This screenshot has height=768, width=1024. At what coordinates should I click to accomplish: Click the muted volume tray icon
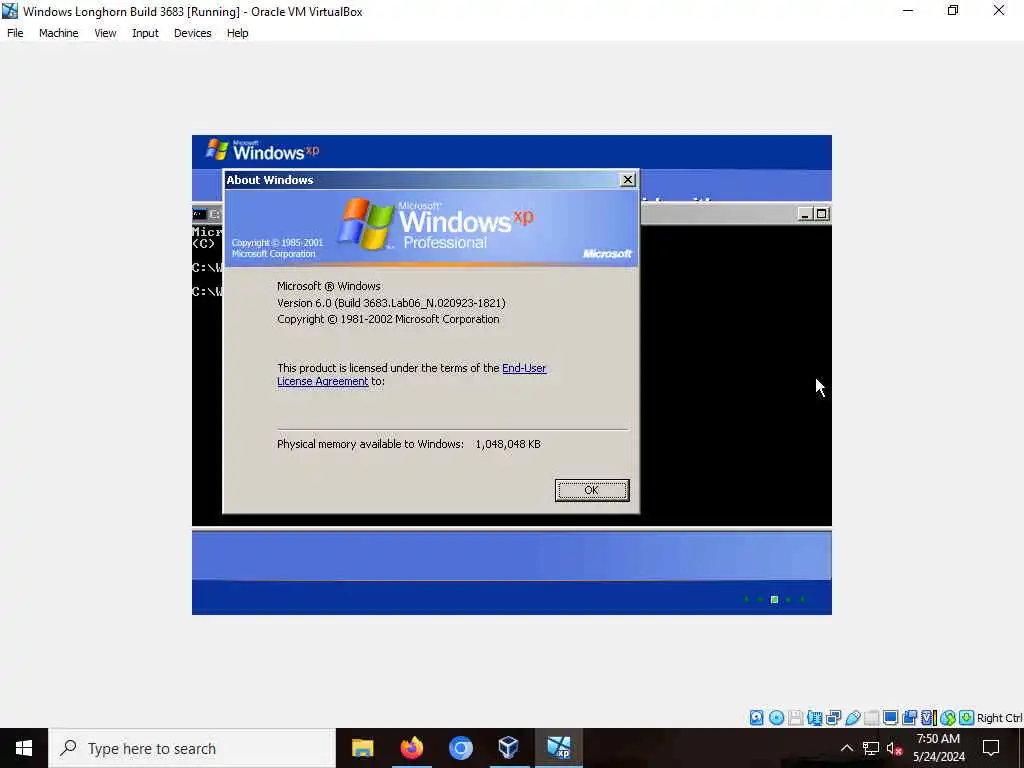pyautogui.click(x=894, y=748)
